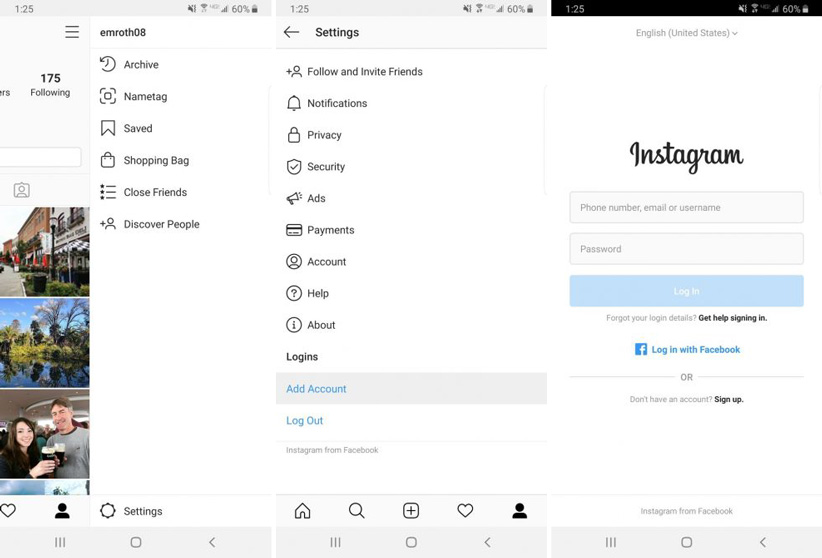Open the Shopping Bag icon

(x=108, y=160)
